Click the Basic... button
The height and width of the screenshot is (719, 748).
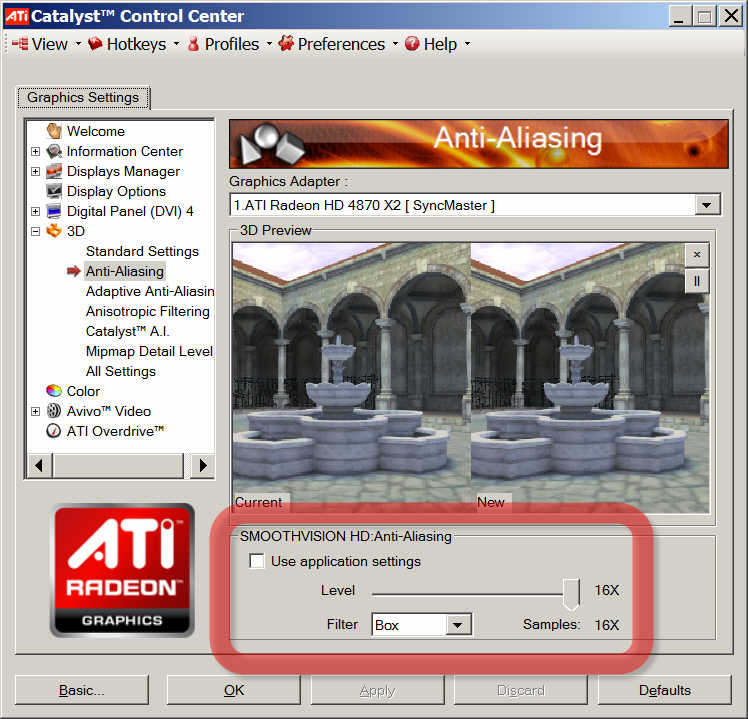click(82, 690)
